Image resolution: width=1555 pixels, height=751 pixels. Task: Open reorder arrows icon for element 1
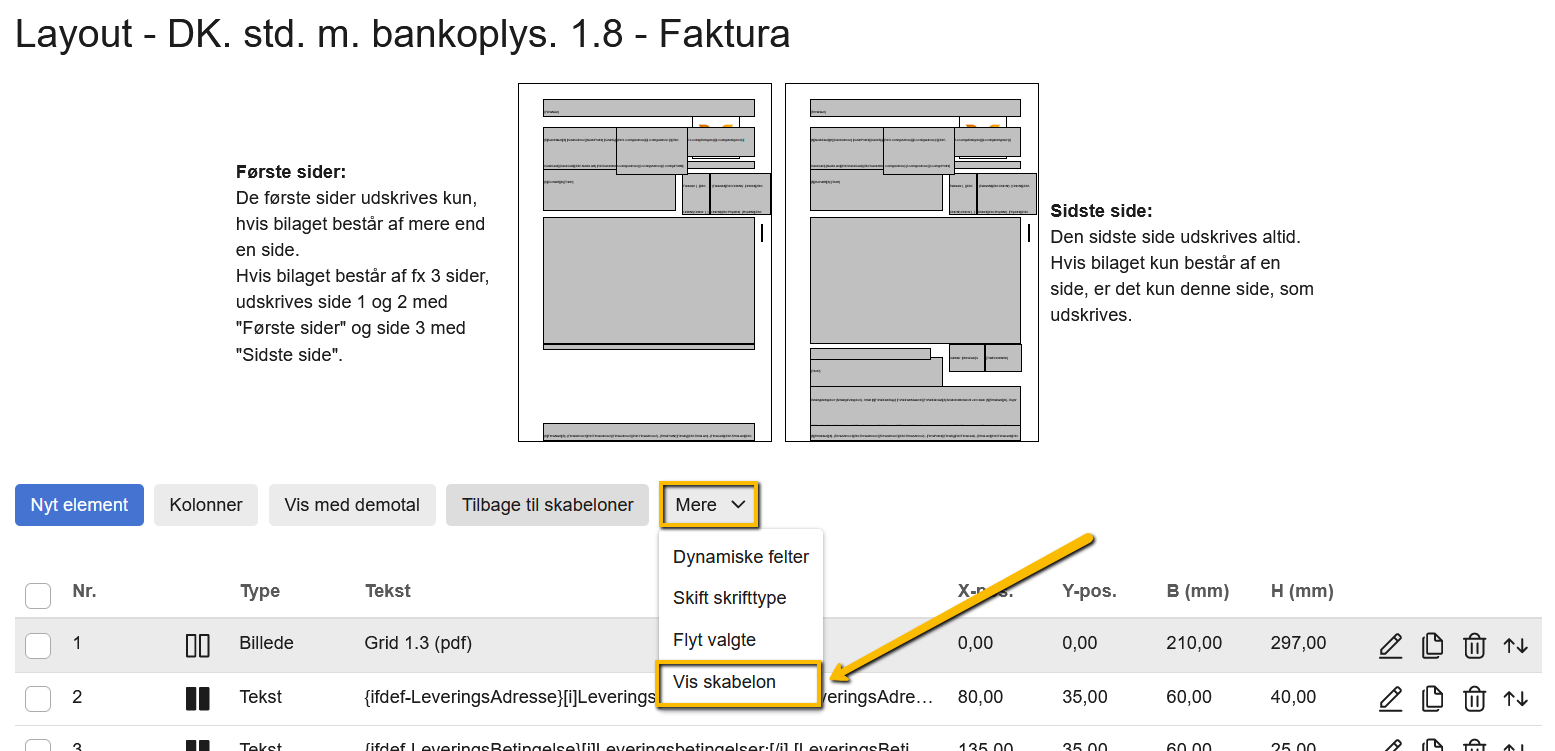(1516, 646)
